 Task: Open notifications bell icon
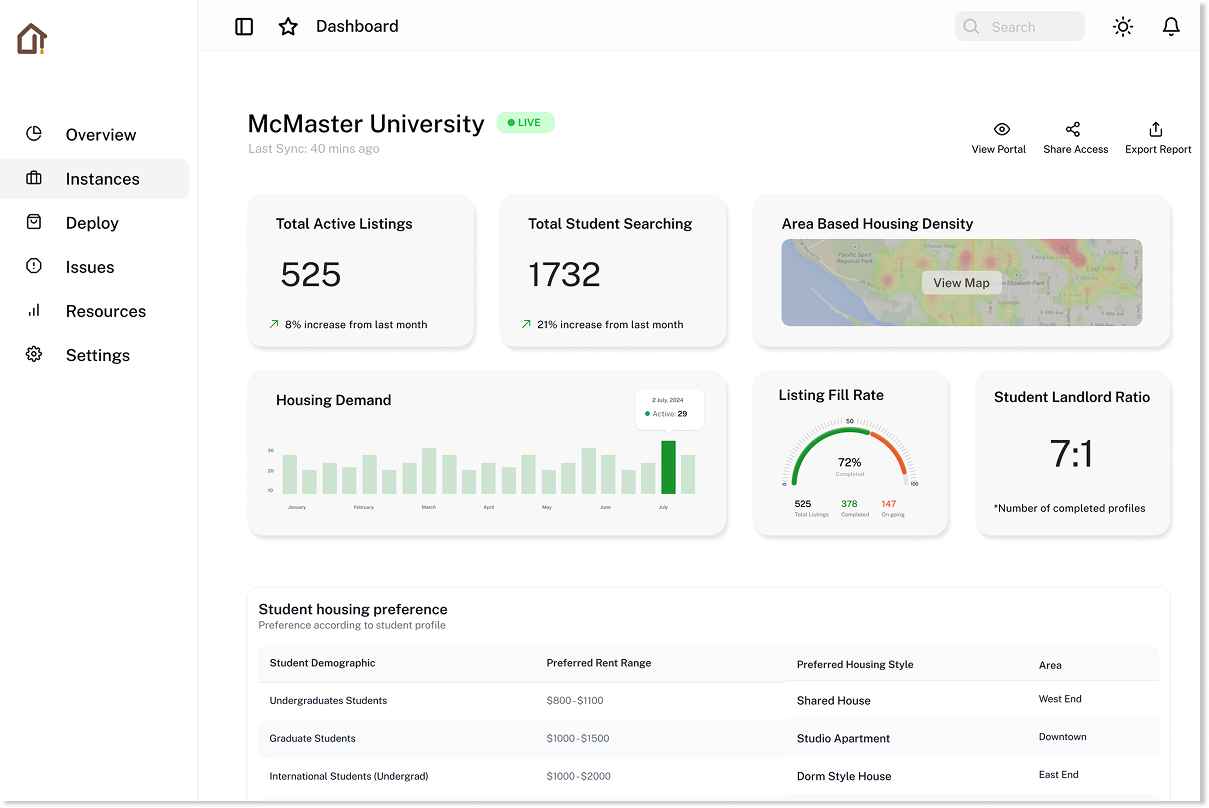pyautogui.click(x=1171, y=27)
